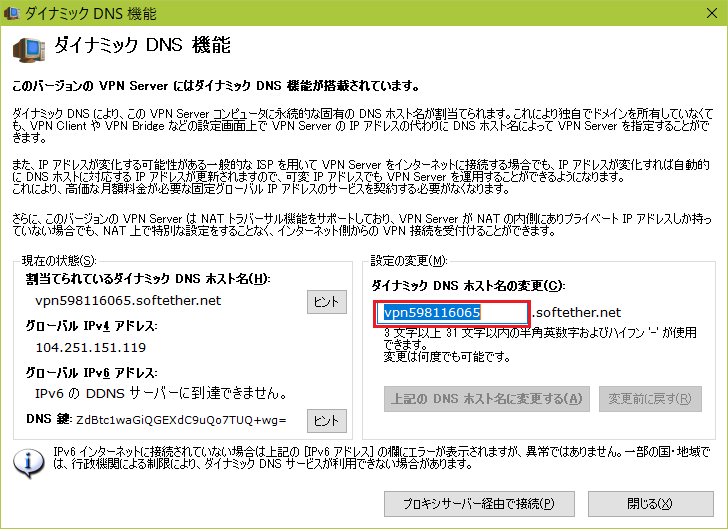
Task: Click the IPv6 DDNS server unreachable message
Action: 161,394
